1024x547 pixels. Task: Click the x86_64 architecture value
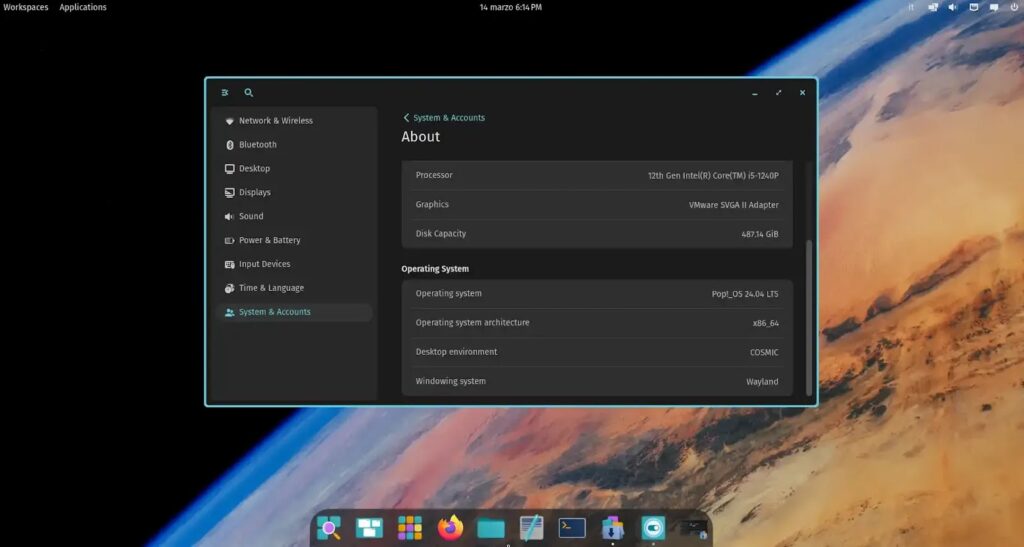765,323
